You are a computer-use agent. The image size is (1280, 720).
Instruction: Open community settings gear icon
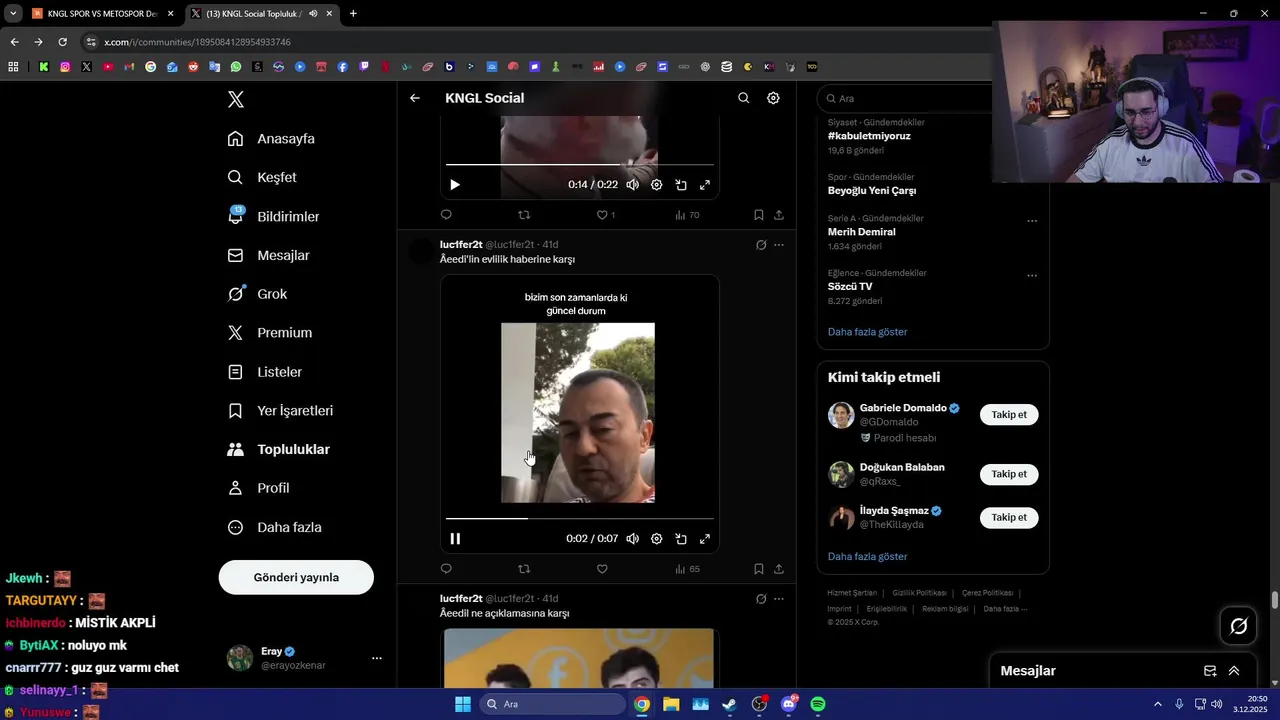click(x=773, y=98)
